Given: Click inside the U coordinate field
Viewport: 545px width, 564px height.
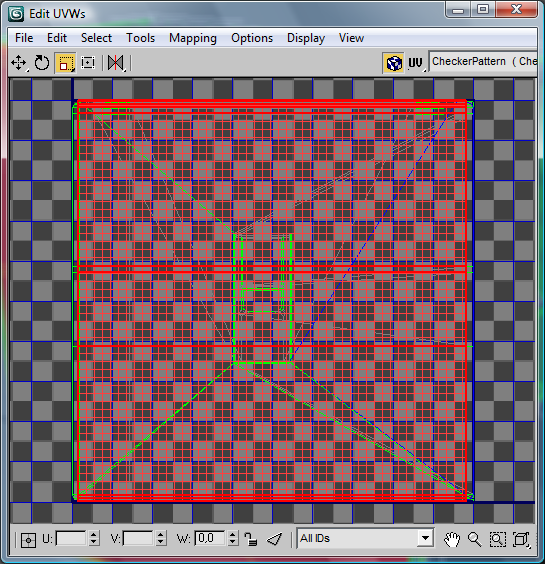Looking at the screenshot, I should coord(71,538).
